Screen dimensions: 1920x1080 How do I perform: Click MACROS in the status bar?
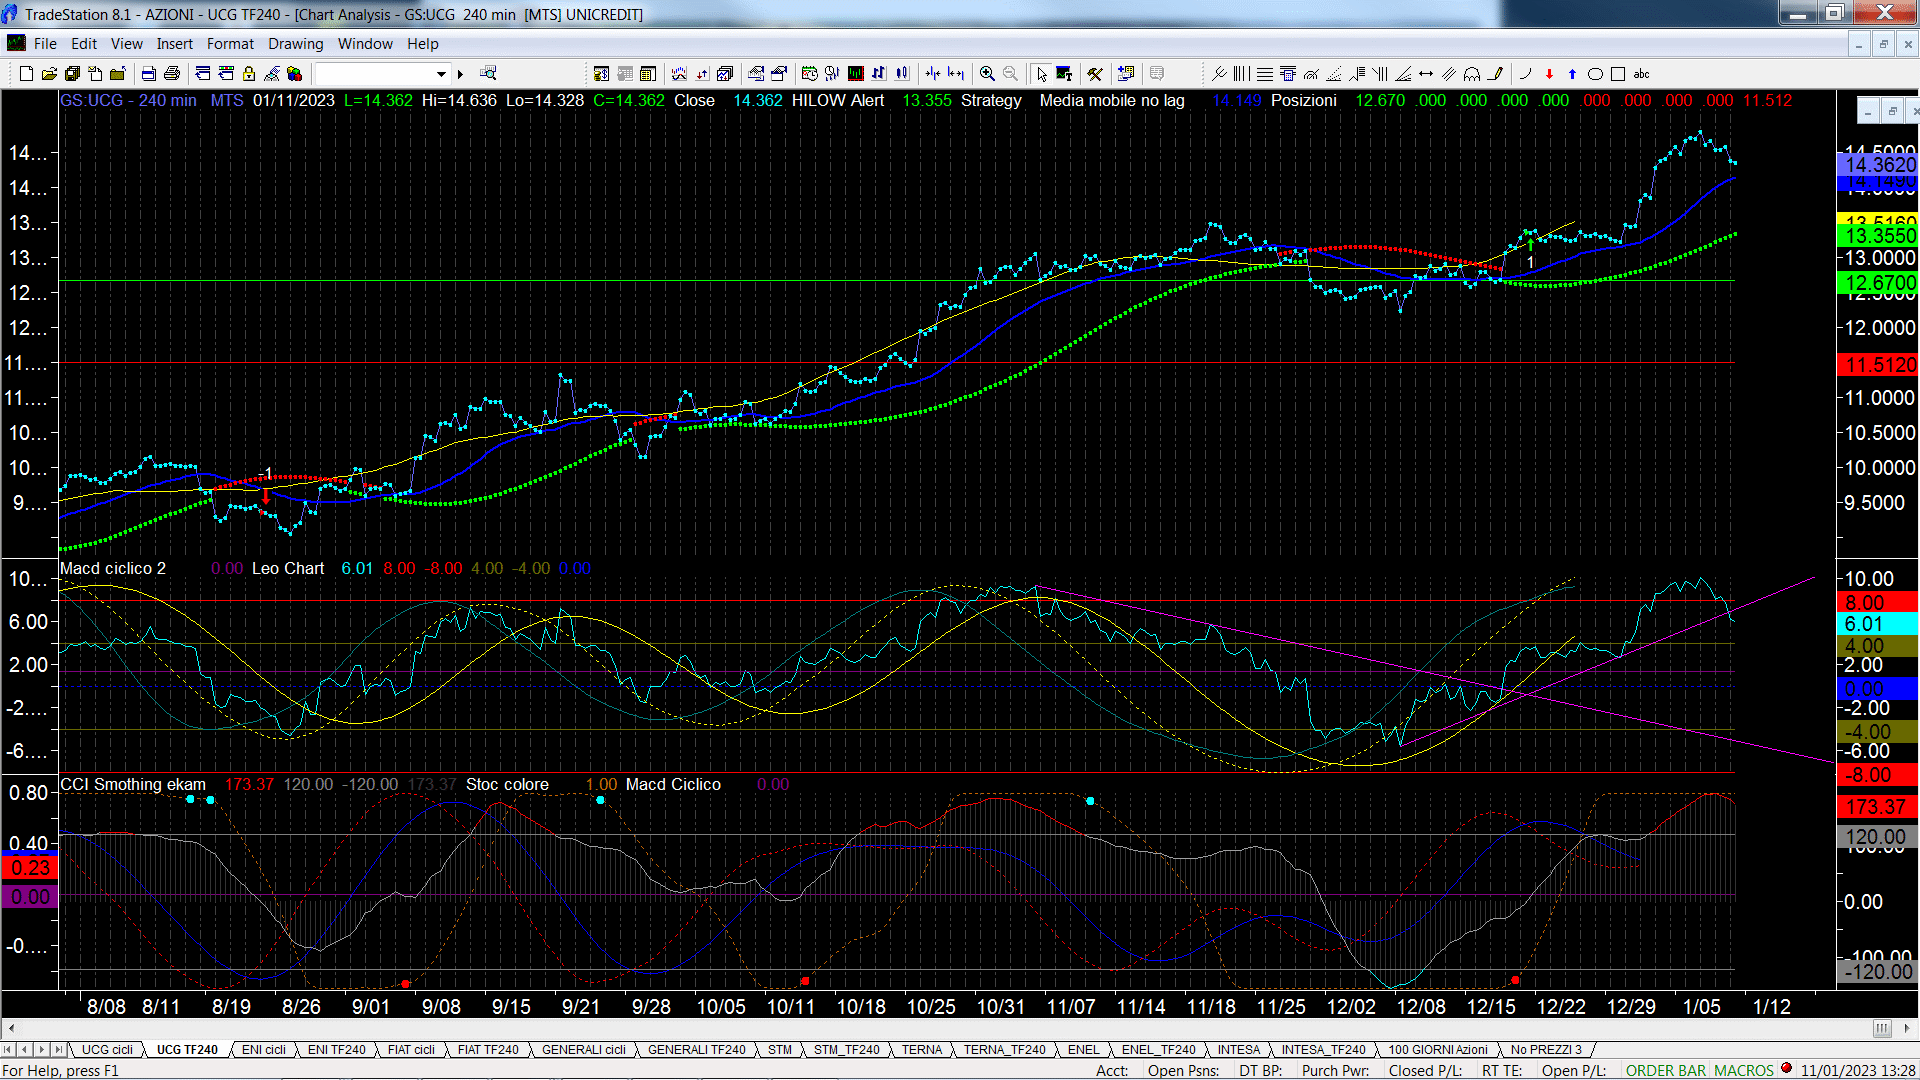pos(1743,1071)
